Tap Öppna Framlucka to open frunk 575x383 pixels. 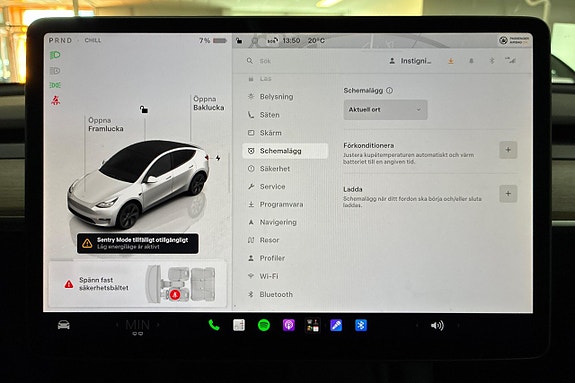pyautogui.click(x=106, y=124)
